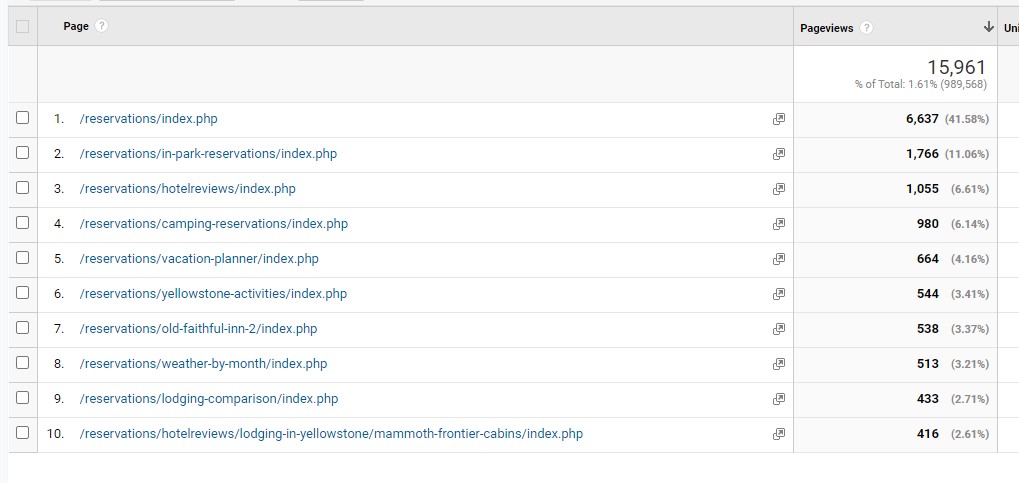Open the mammoth-frontier-cabins page link
The width and height of the screenshot is (1019, 483).
tap(330, 434)
